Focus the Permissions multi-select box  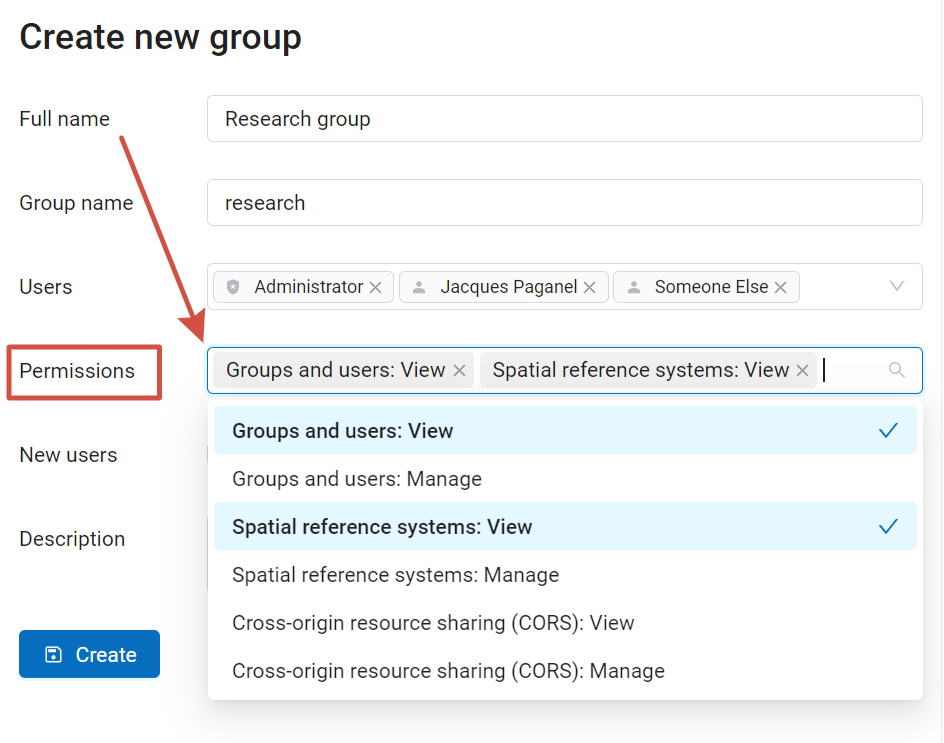click(565, 370)
